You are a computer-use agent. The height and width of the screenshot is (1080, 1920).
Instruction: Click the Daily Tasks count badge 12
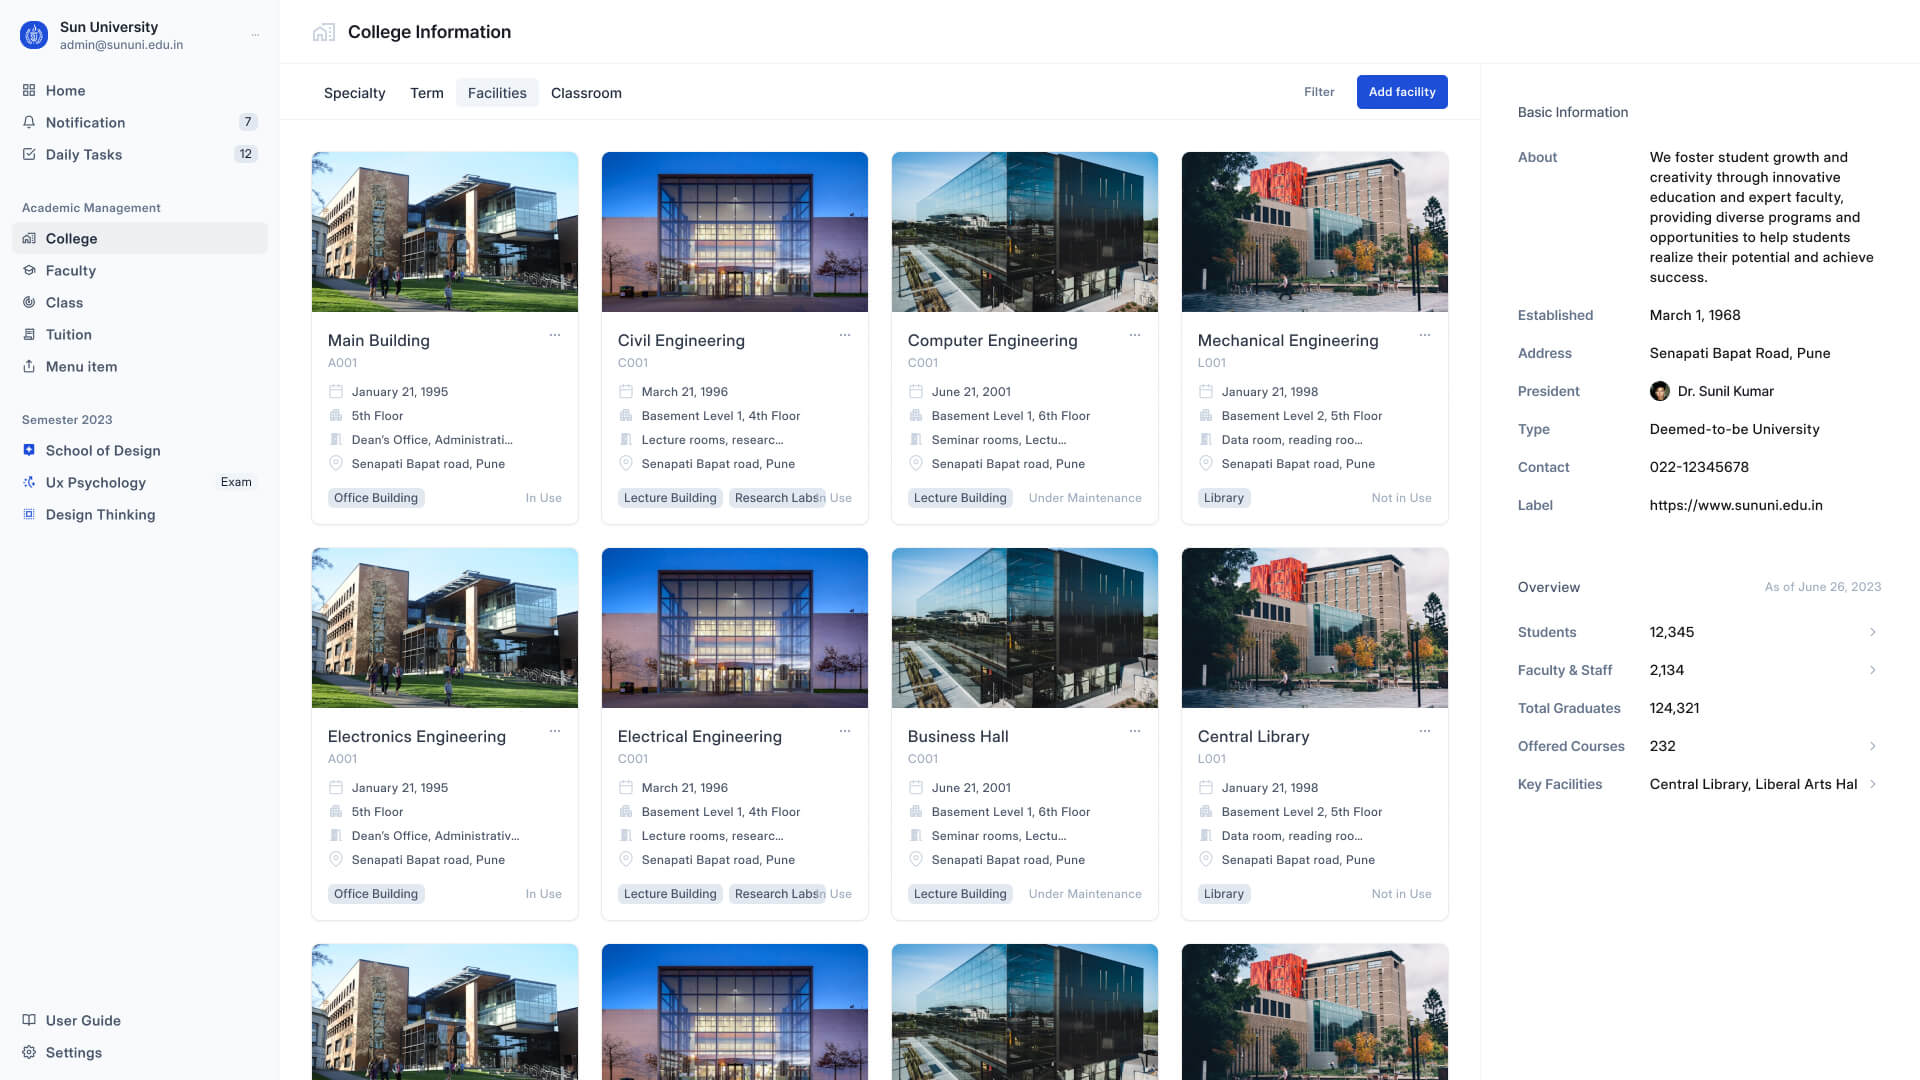(x=246, y=154)
